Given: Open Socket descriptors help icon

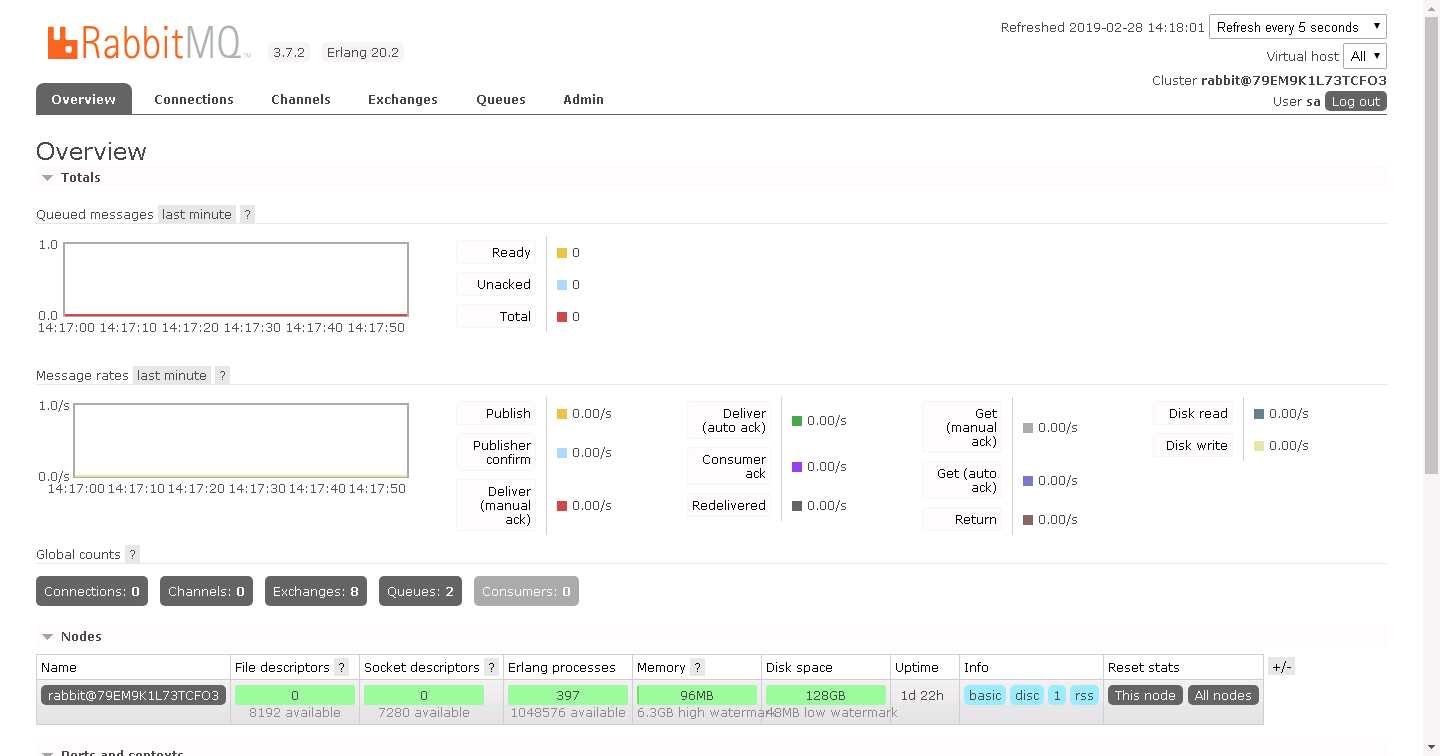Looking at the screenshot, I should pyautogui.click(x=491, y=667).
